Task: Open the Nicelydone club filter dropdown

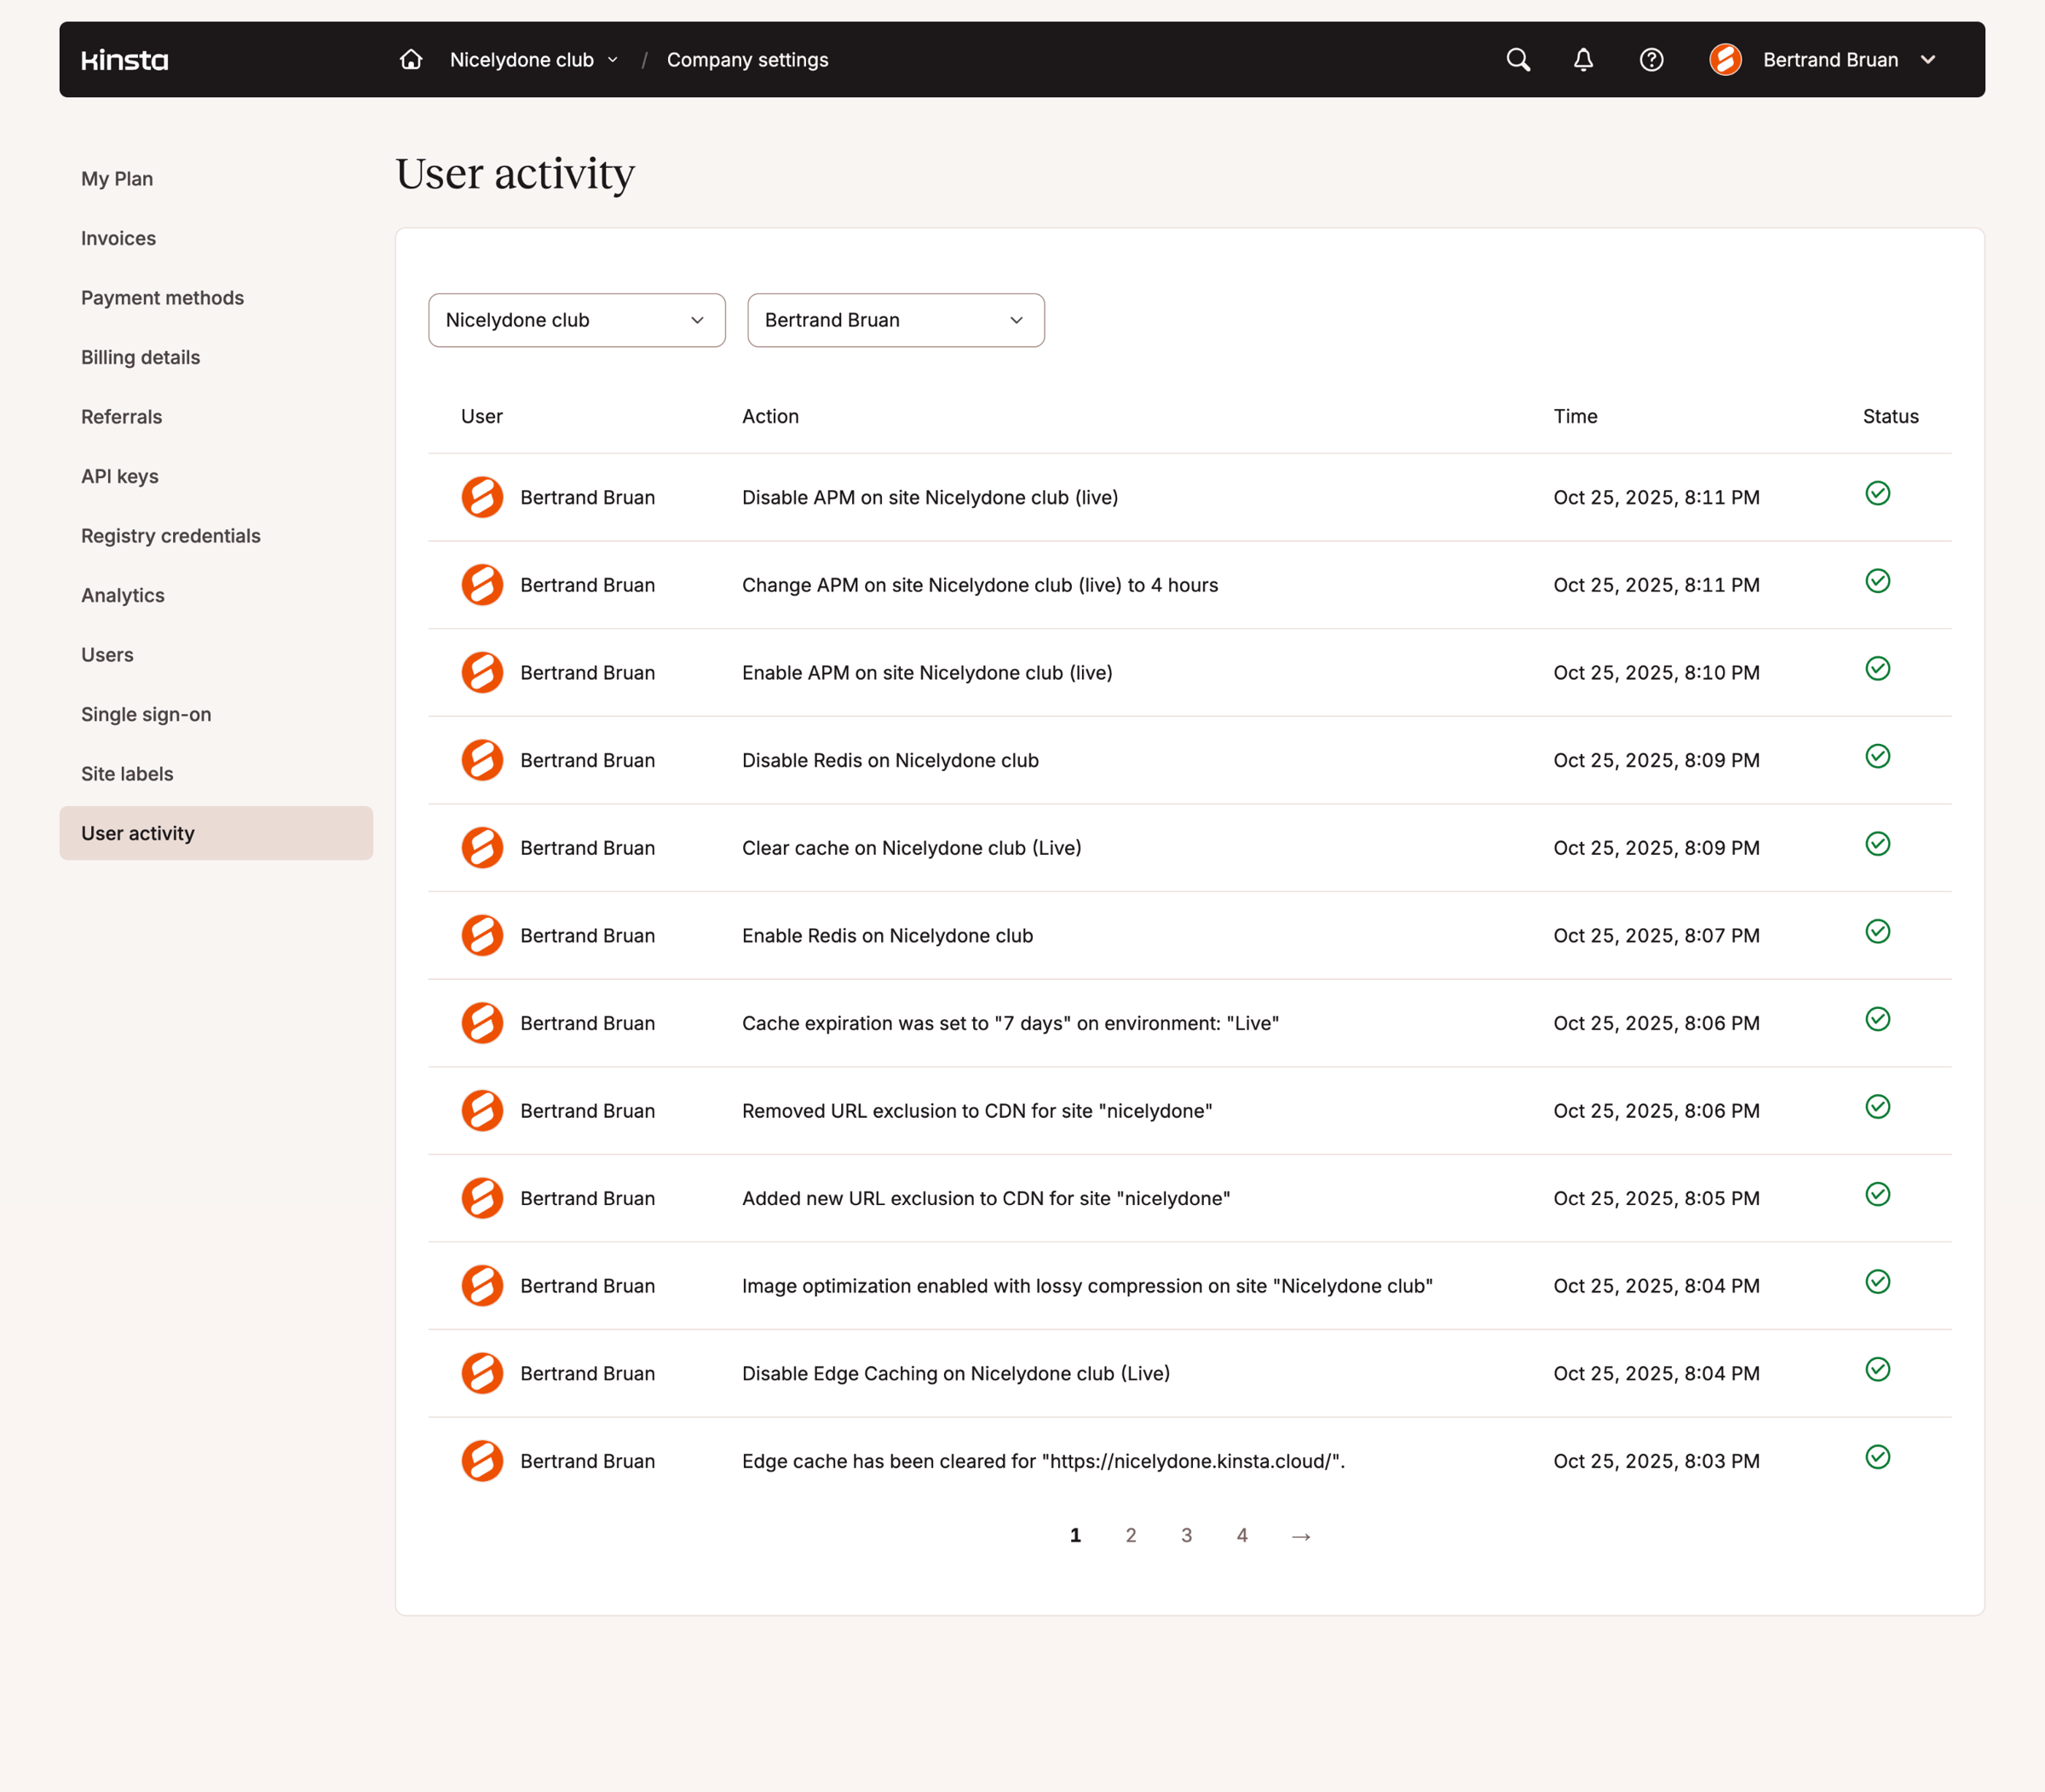Action: [x=577, y=320]
